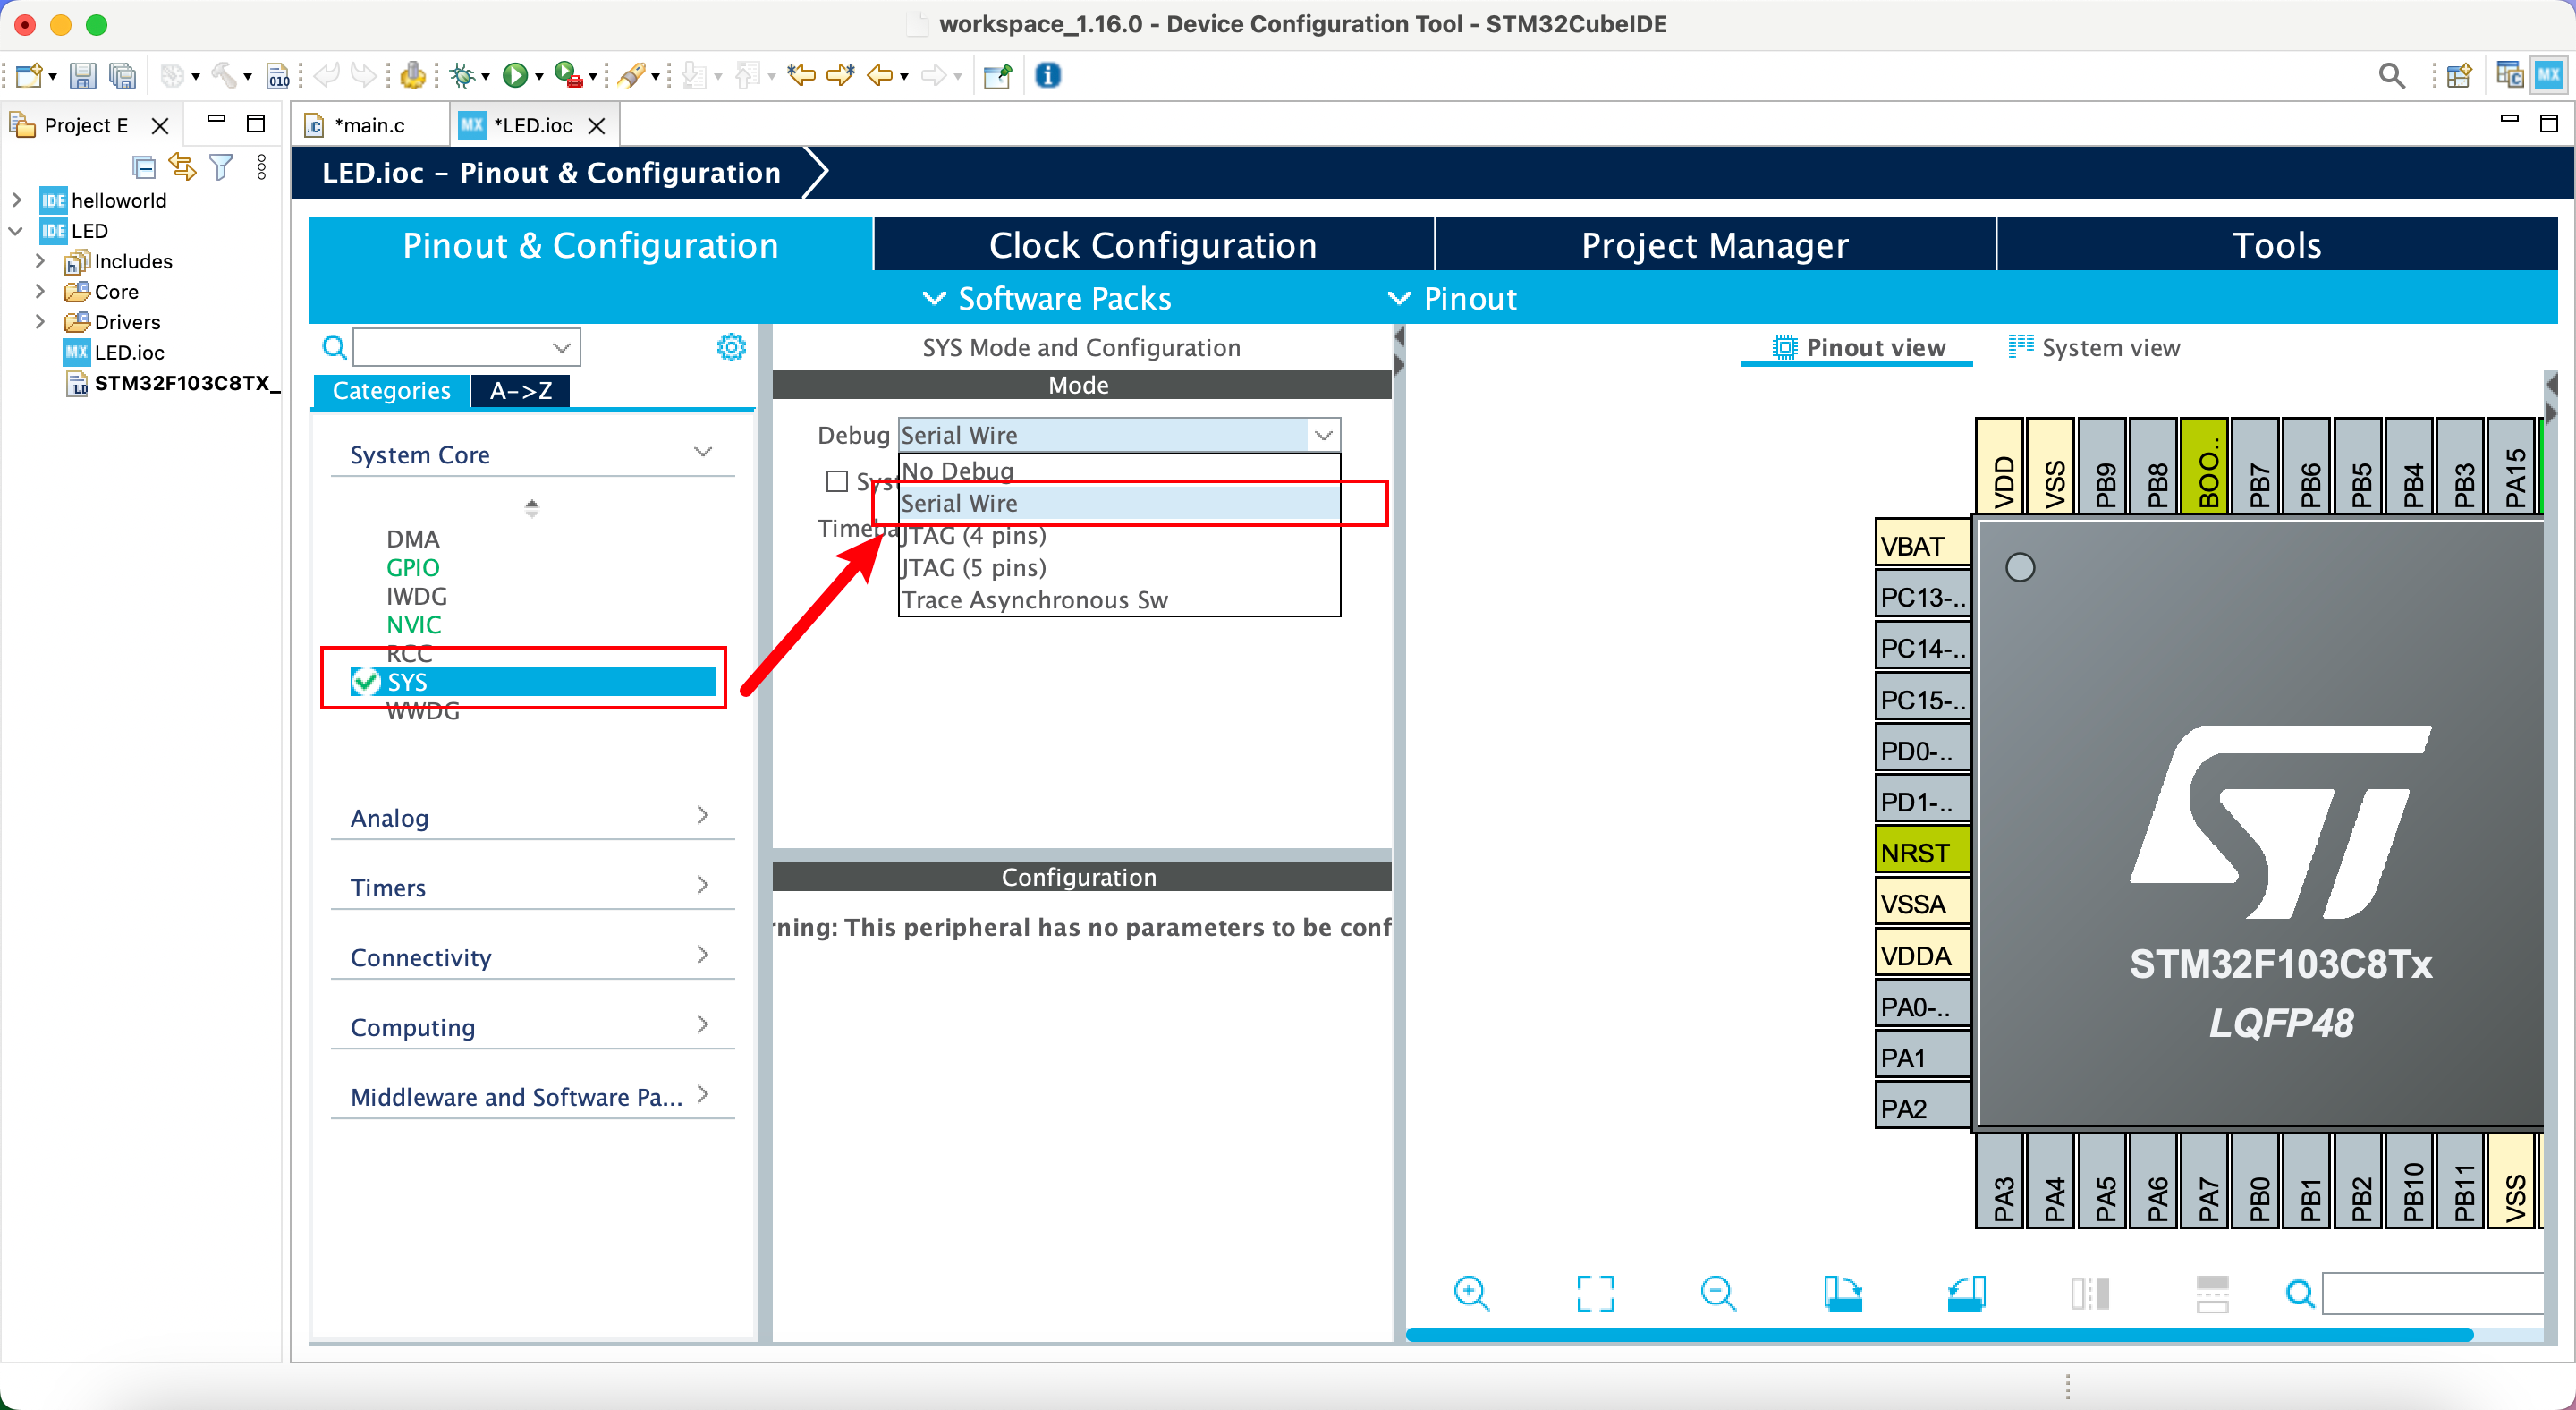Zoom in on the pinout chip view
The image size is (2576, 1410).
point(1471,1293)
